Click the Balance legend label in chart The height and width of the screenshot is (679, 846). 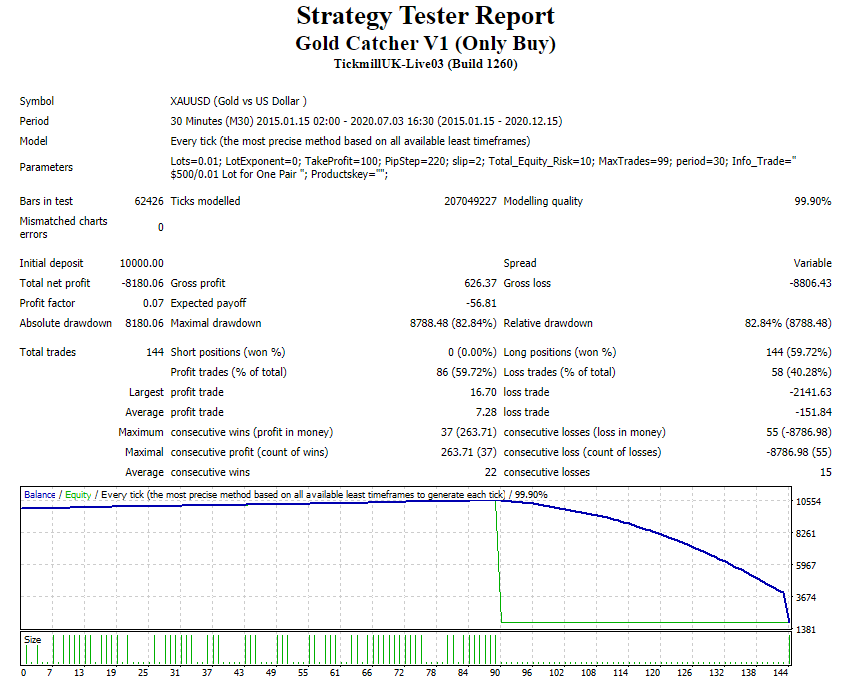pos(39,494)
